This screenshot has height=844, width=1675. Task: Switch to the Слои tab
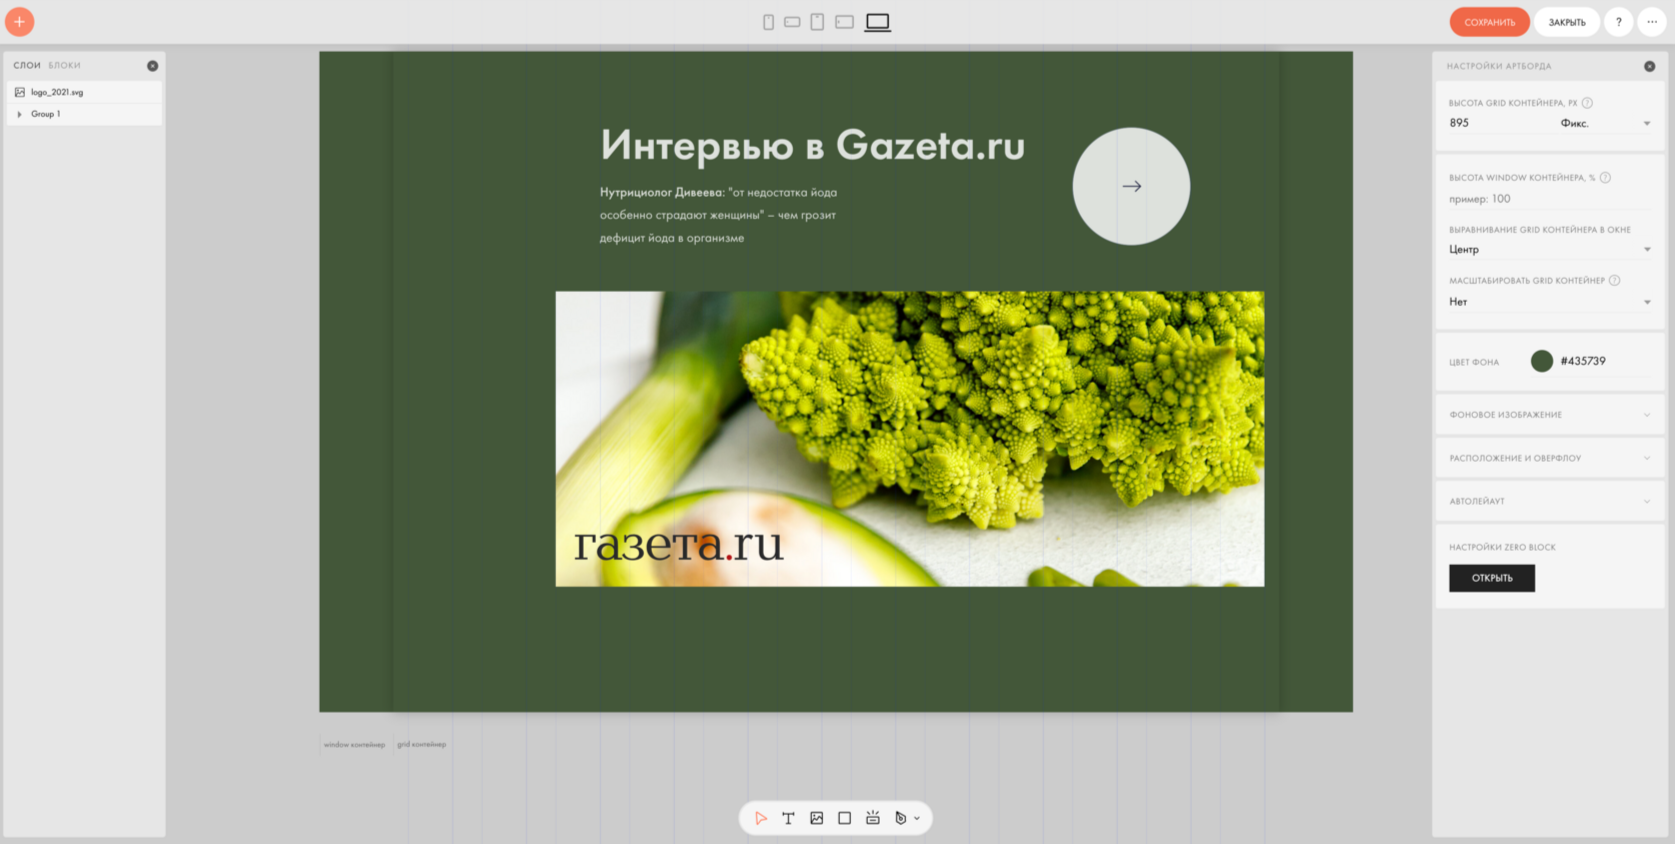tap(27, 66)
